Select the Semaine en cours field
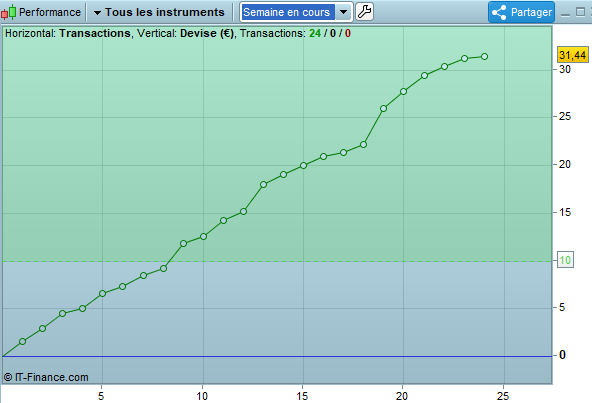592x403 pixels. (288, 12)
